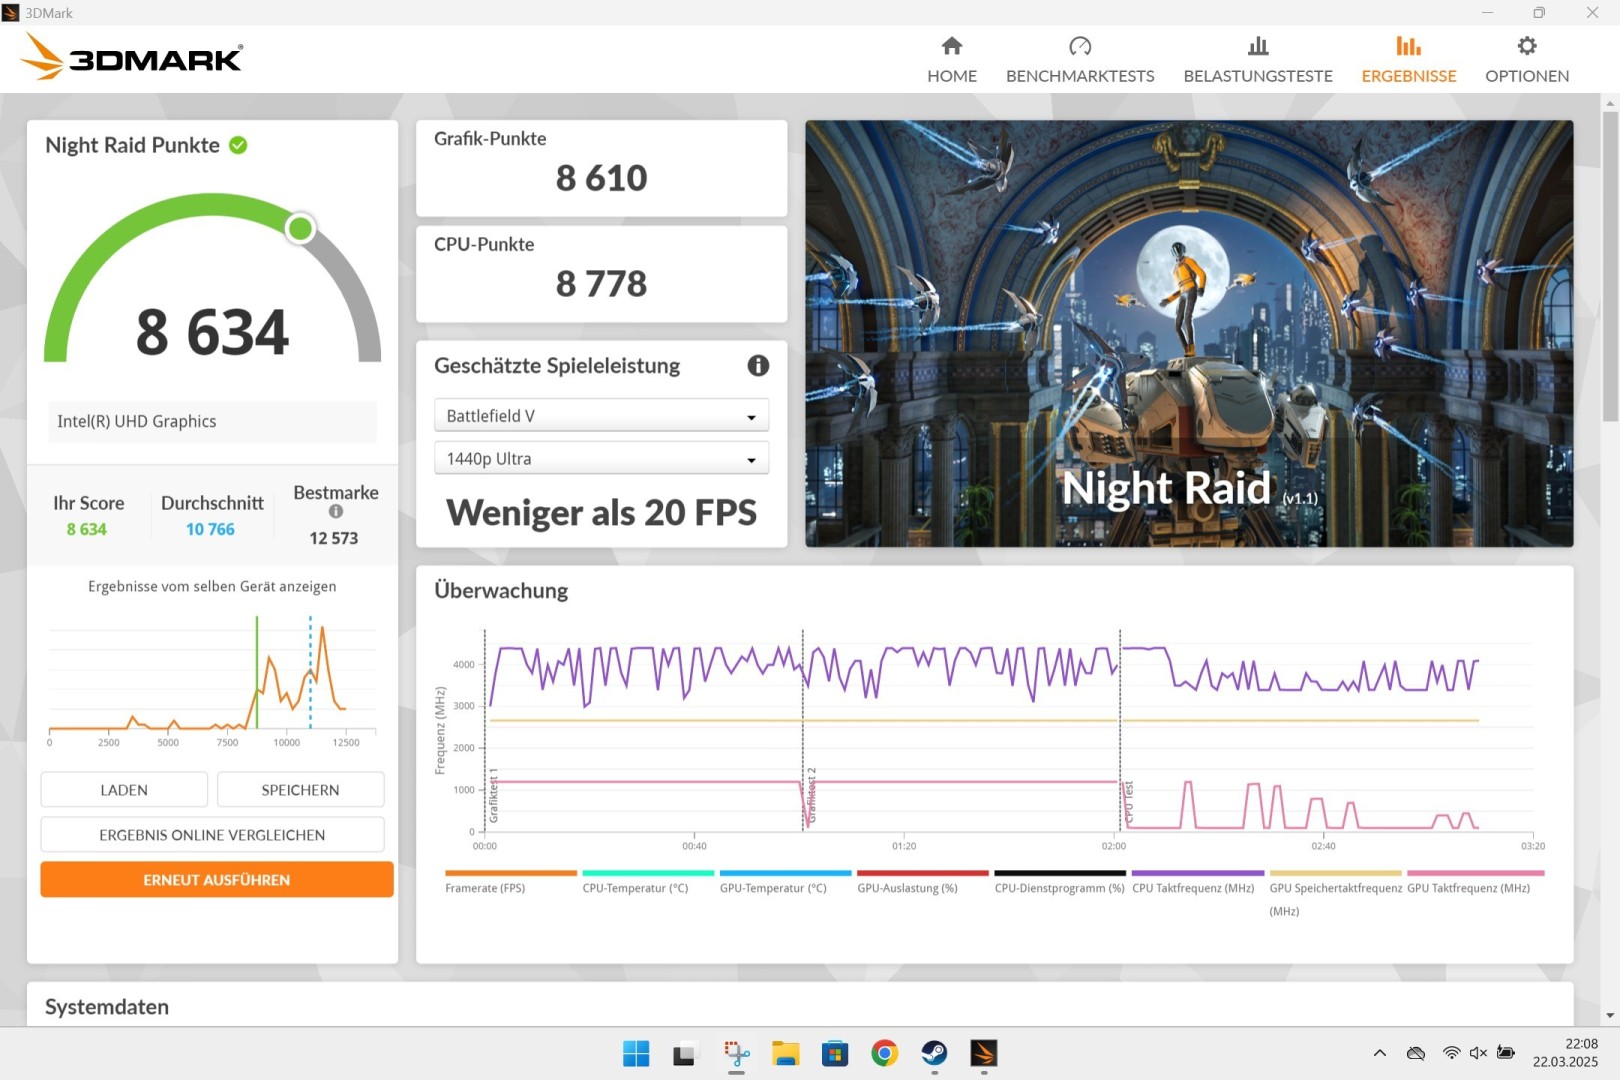Click the score gauge knob

click(x=300, y=229)
